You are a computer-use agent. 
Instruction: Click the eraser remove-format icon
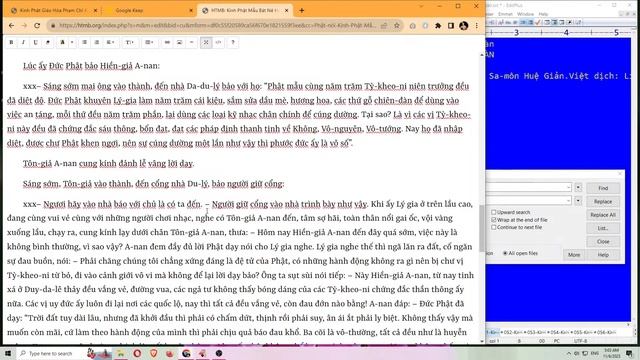point(48,42)
